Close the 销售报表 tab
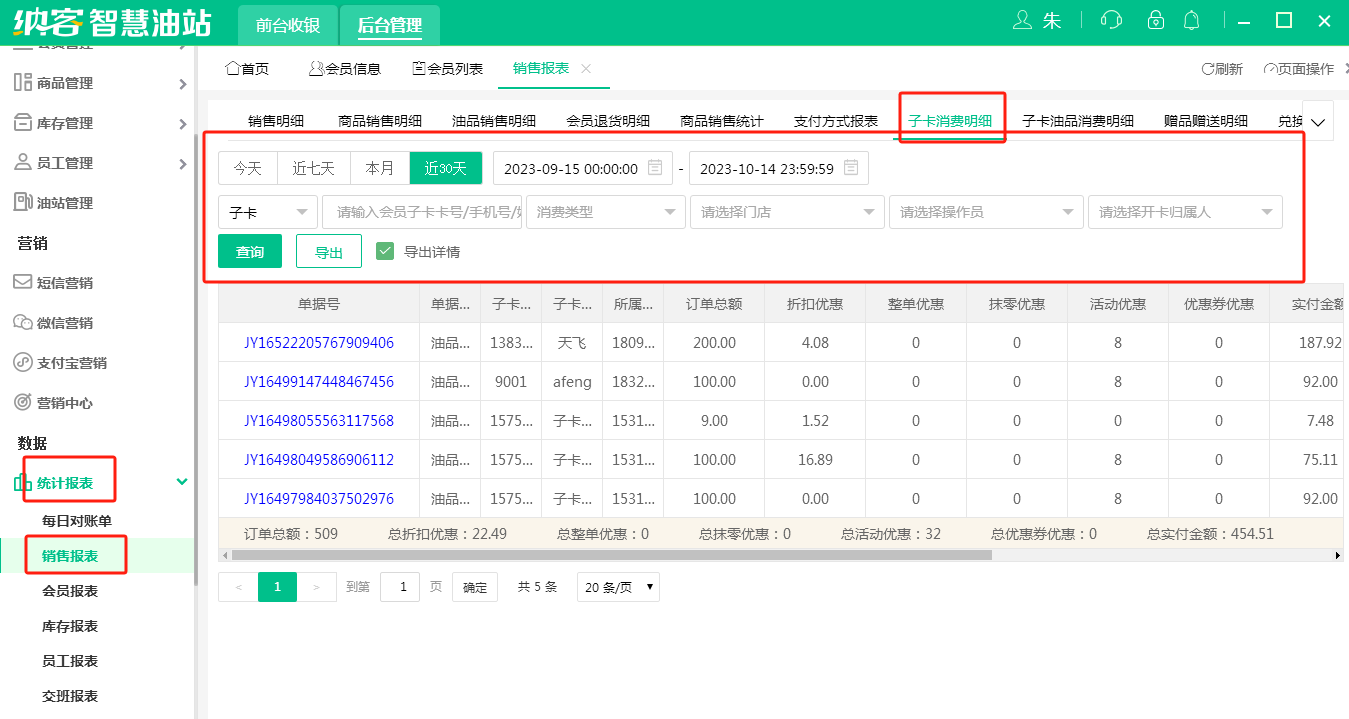Viewport: 1349px width, 719px height. [586, 68]
